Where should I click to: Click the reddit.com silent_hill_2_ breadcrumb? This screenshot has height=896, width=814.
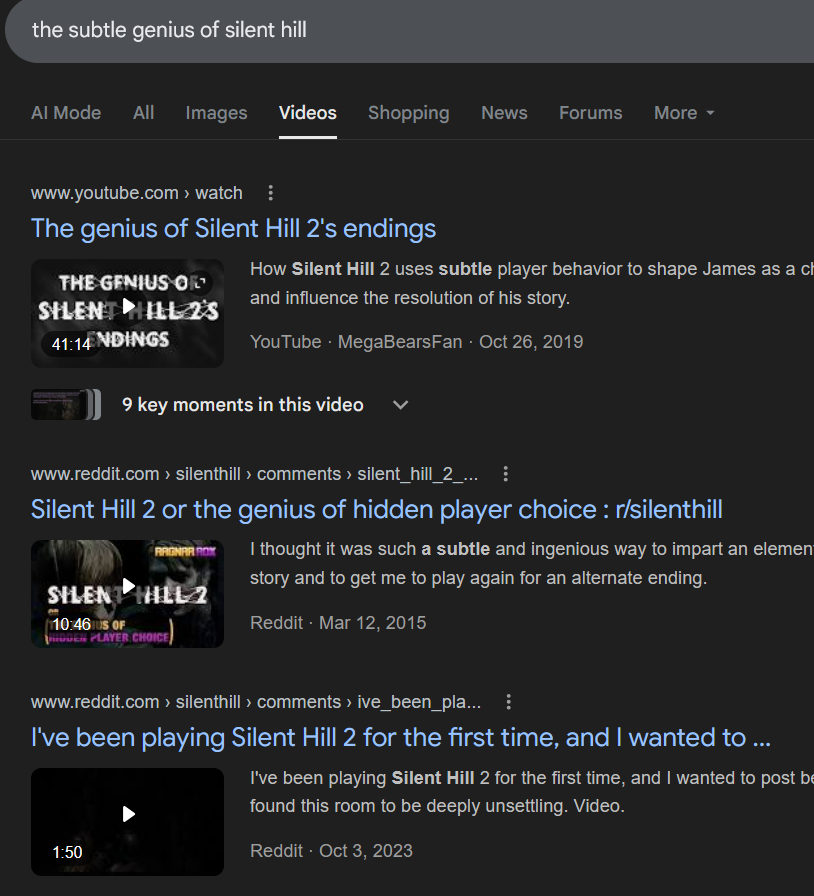coord(254,474)
